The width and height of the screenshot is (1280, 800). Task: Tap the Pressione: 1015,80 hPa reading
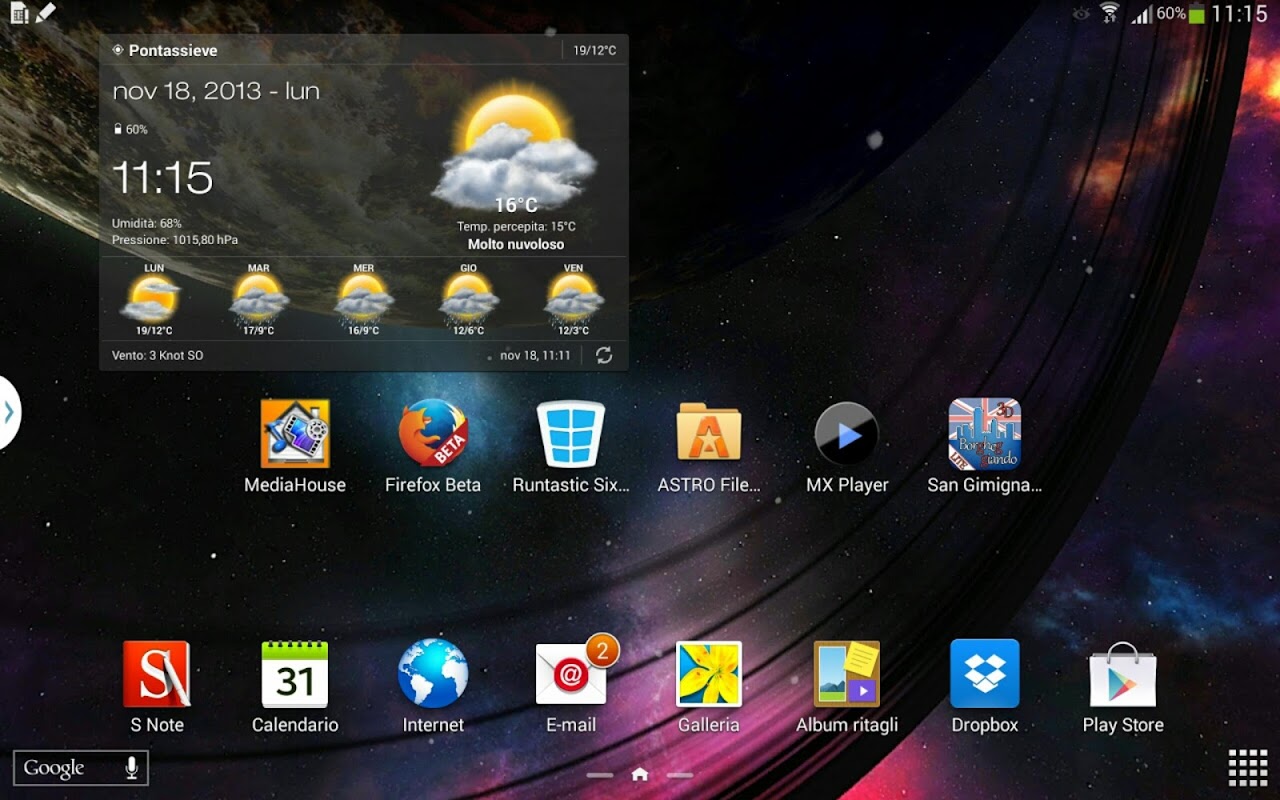[175, 240]
